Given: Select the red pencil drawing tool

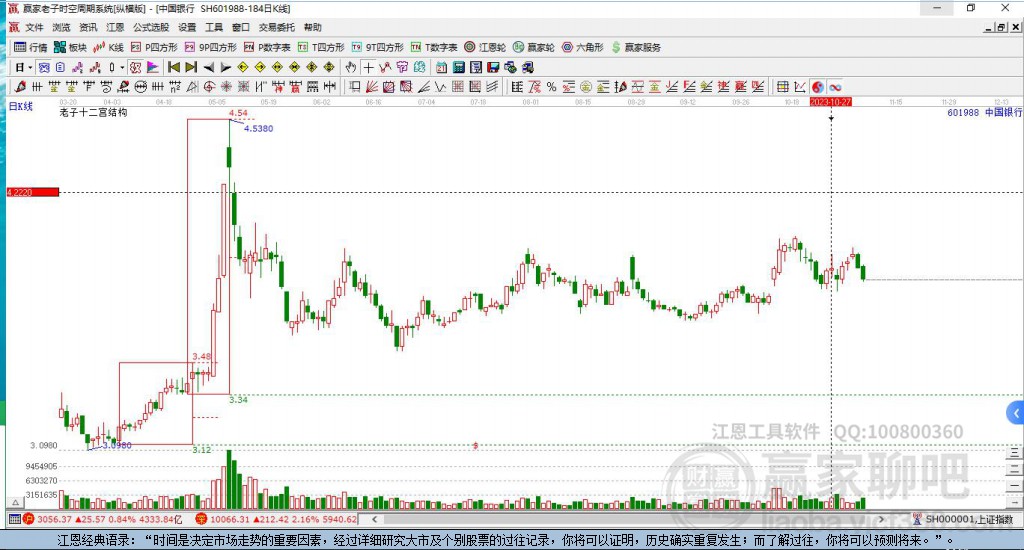Looking at the screenshot, I should (x=20, y=87).
